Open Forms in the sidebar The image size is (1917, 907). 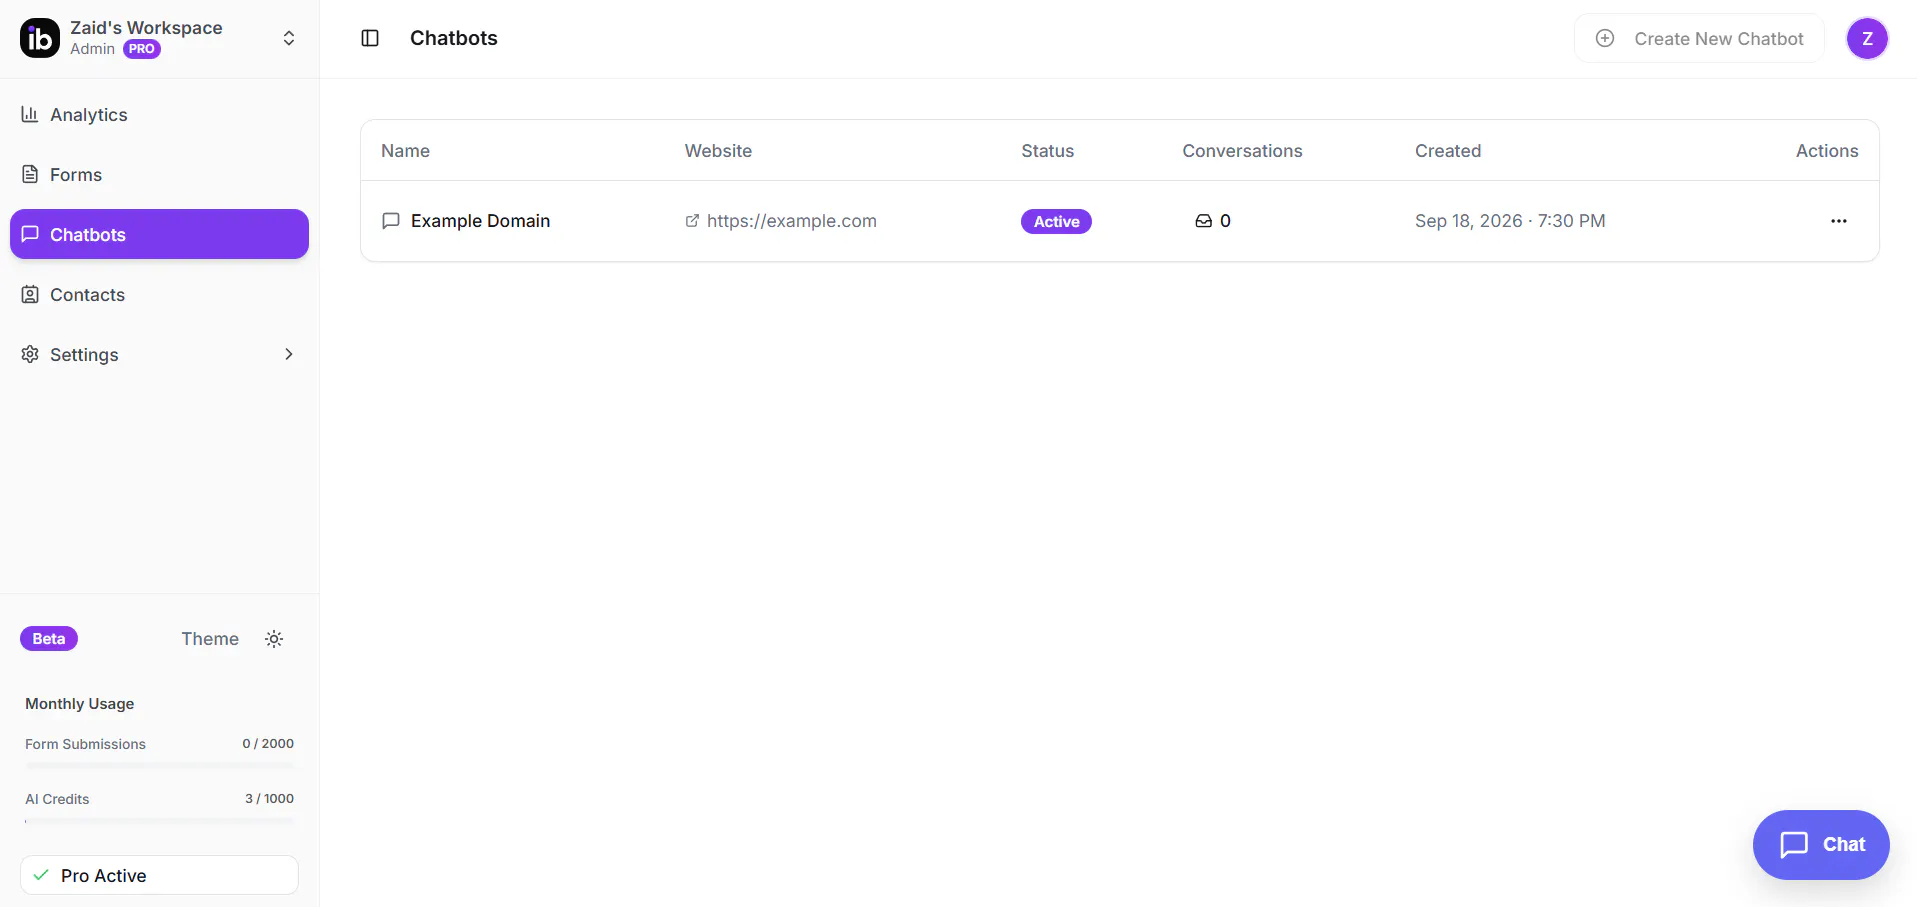click(x=159, y=175)
